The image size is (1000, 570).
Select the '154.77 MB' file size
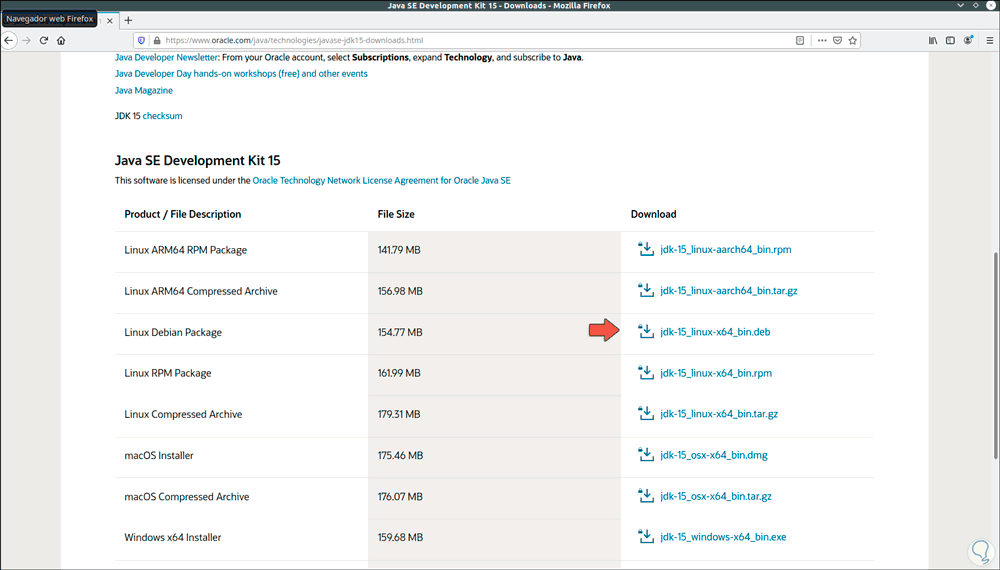(x=400, y=332)
